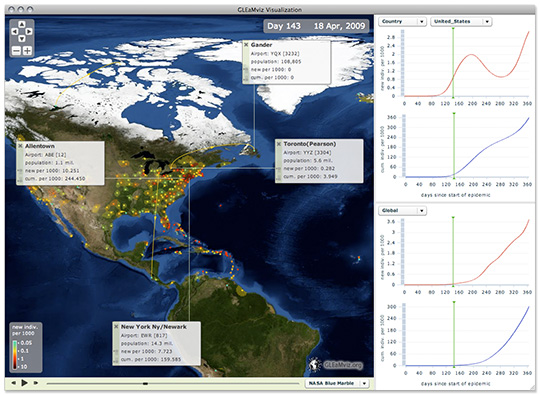Image resolution: width=540 pixels, height=395 pixels.
Task: Open the Country aggregation level dropdown
Action: click(x=402, y=21)
